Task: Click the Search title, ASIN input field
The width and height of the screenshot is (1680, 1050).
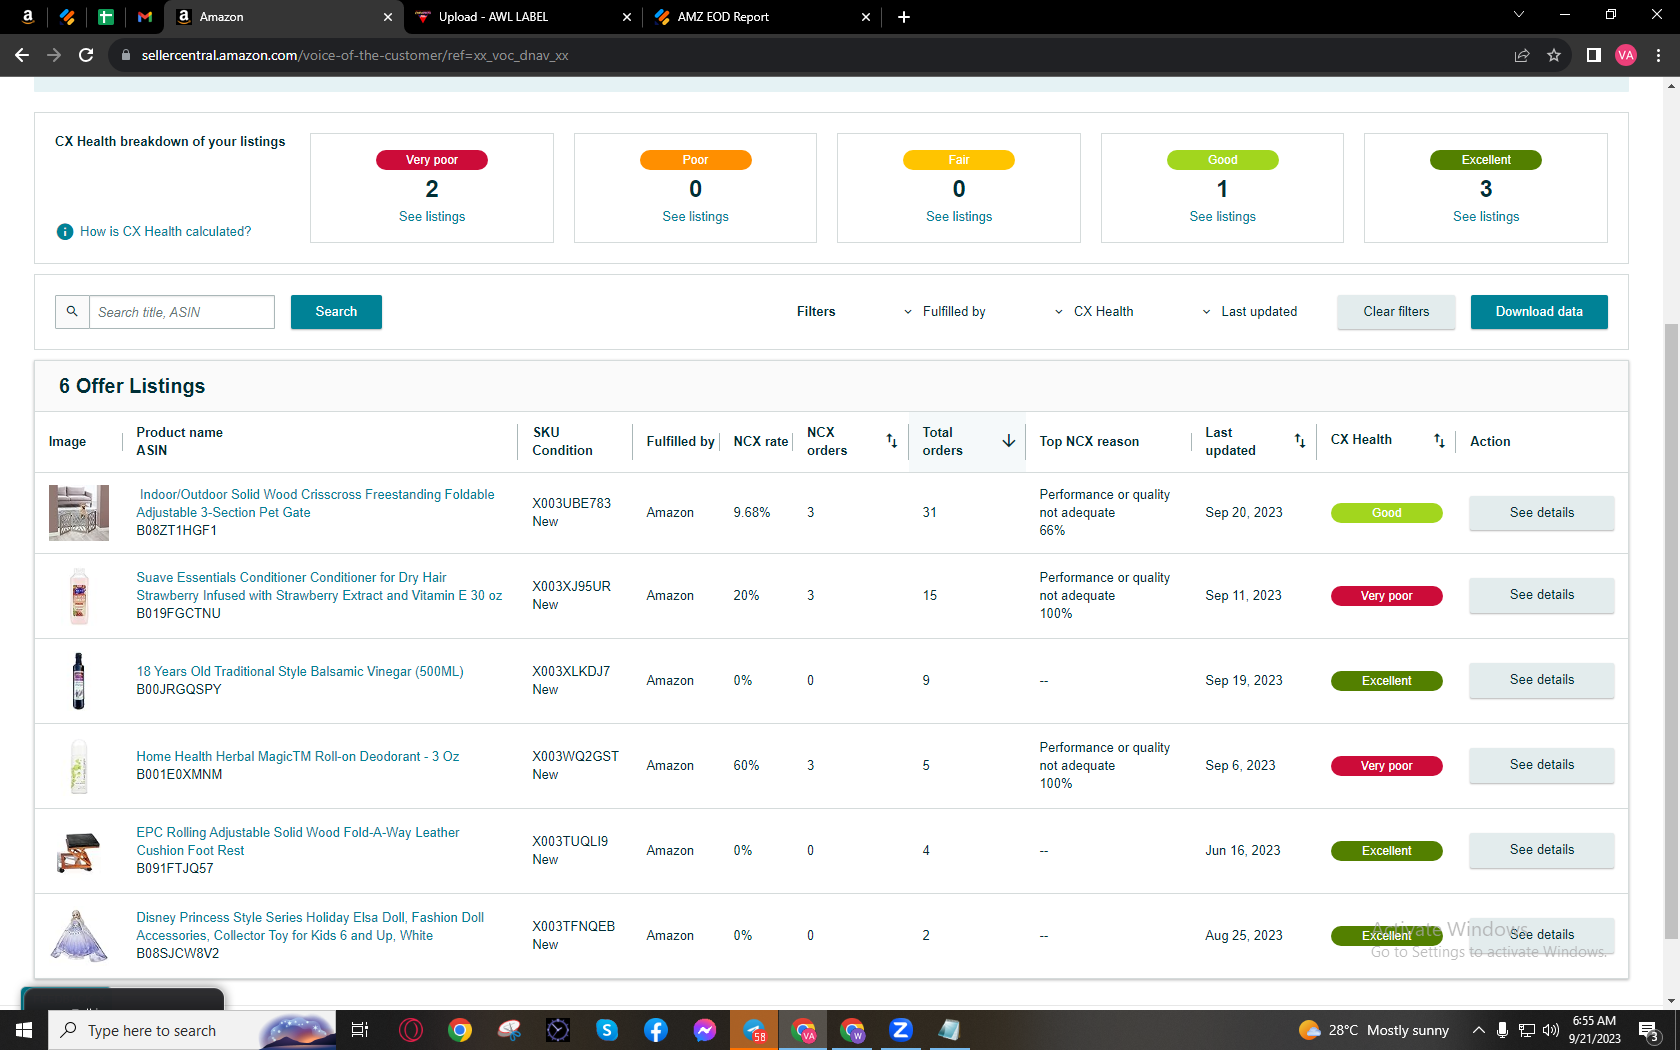Action: (x=182, y=312)
